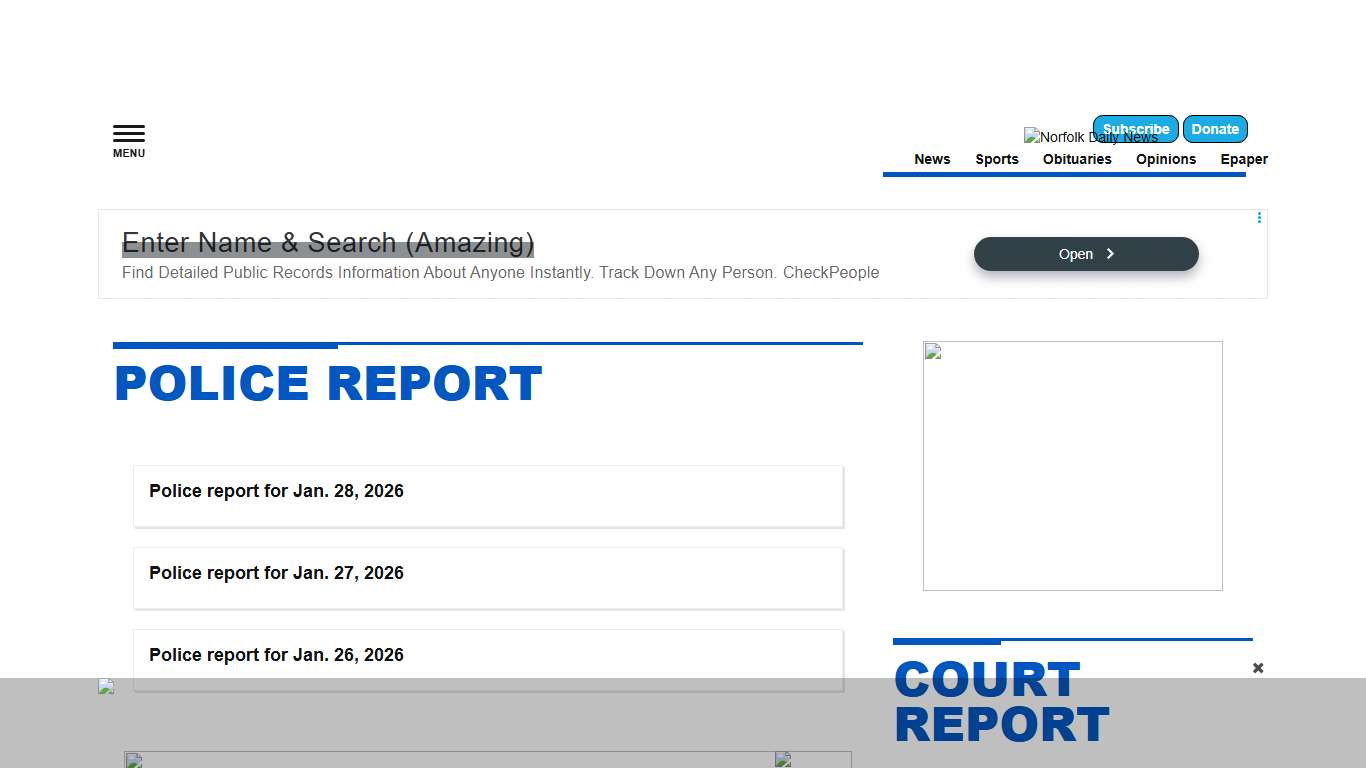Open the News menu item
The height and width of the screenshot is (768, 1366).
[932, 159]
